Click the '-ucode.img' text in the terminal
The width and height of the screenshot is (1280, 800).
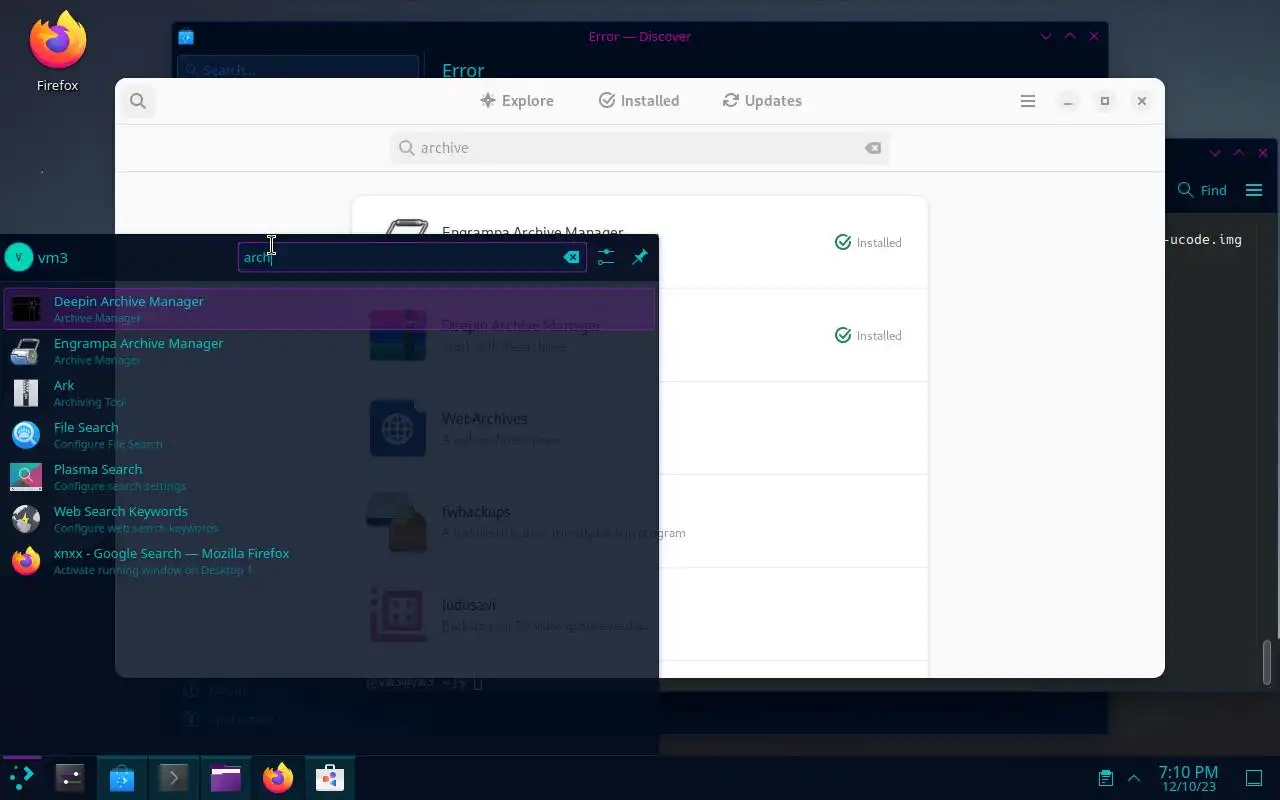point(1203,240)
